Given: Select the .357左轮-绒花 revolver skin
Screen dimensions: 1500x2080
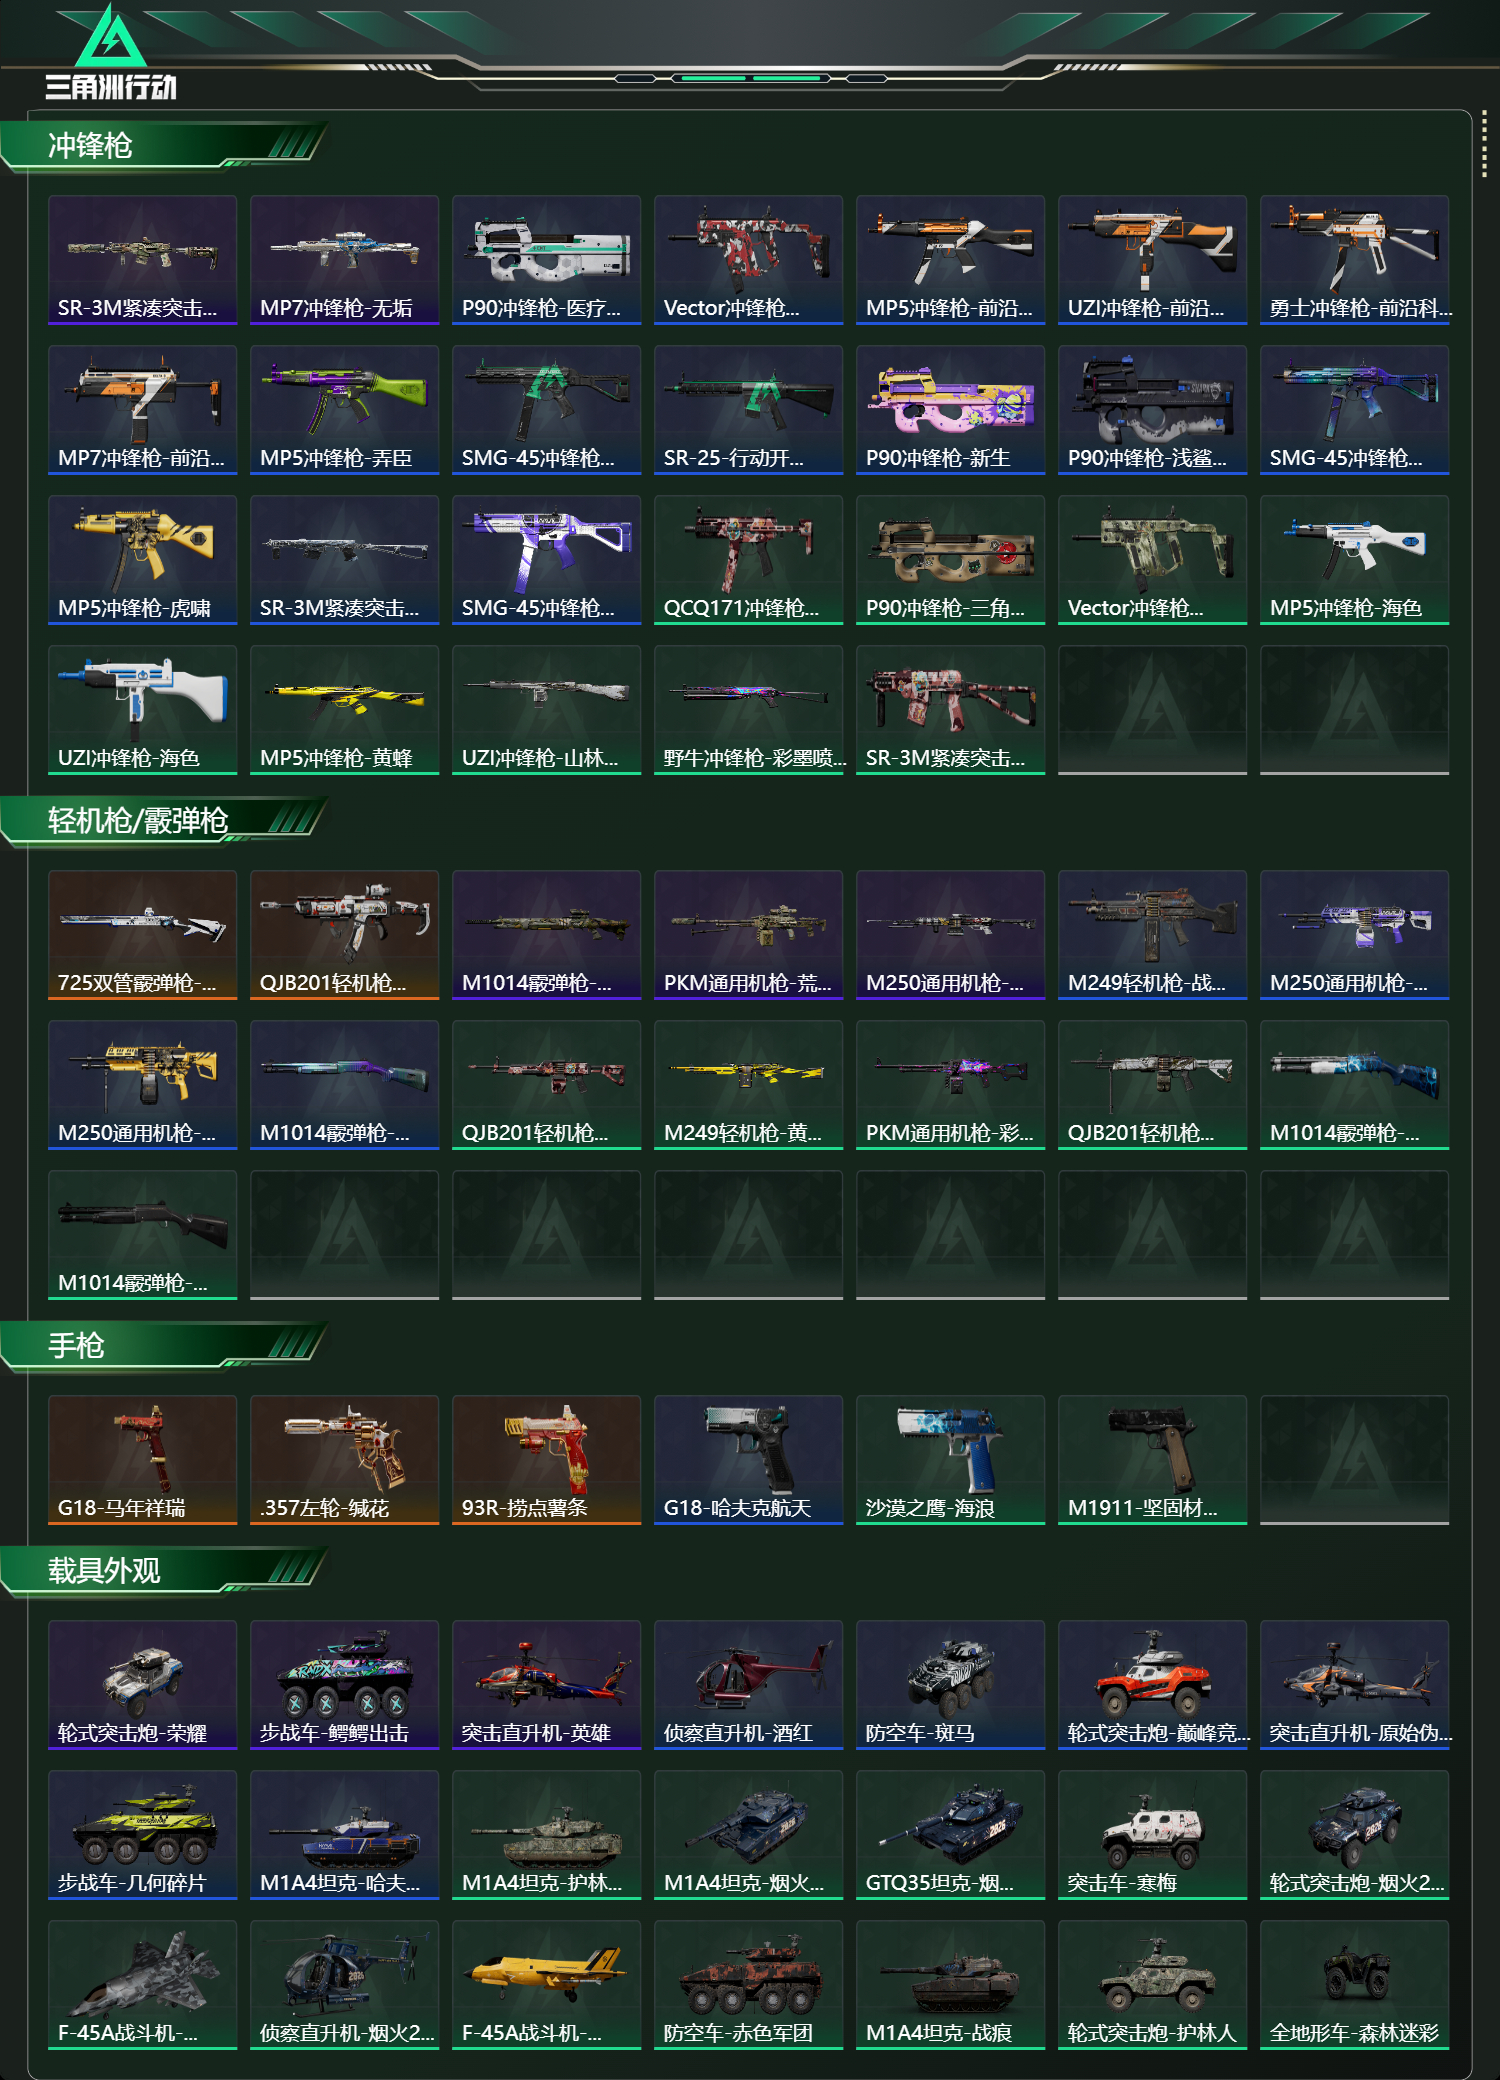Looking at the screenshot, I should coord(344,1460).
